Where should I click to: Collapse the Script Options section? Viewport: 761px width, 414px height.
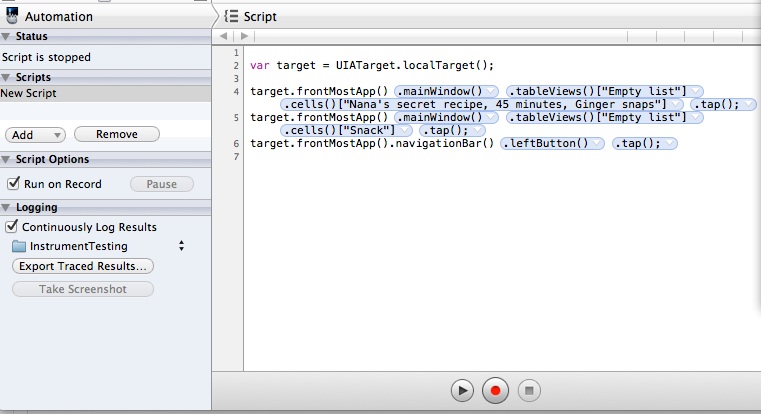6,159
